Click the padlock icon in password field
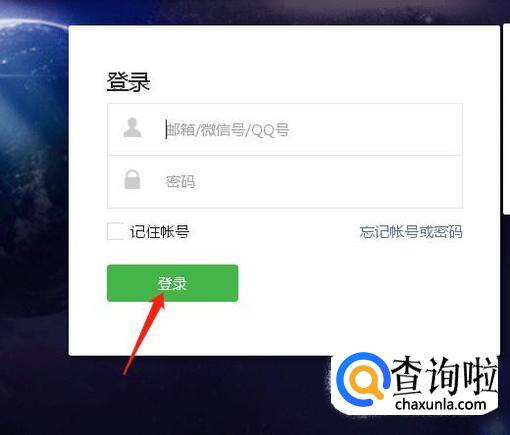The image size is (510, 435). [x=132, y=180]
